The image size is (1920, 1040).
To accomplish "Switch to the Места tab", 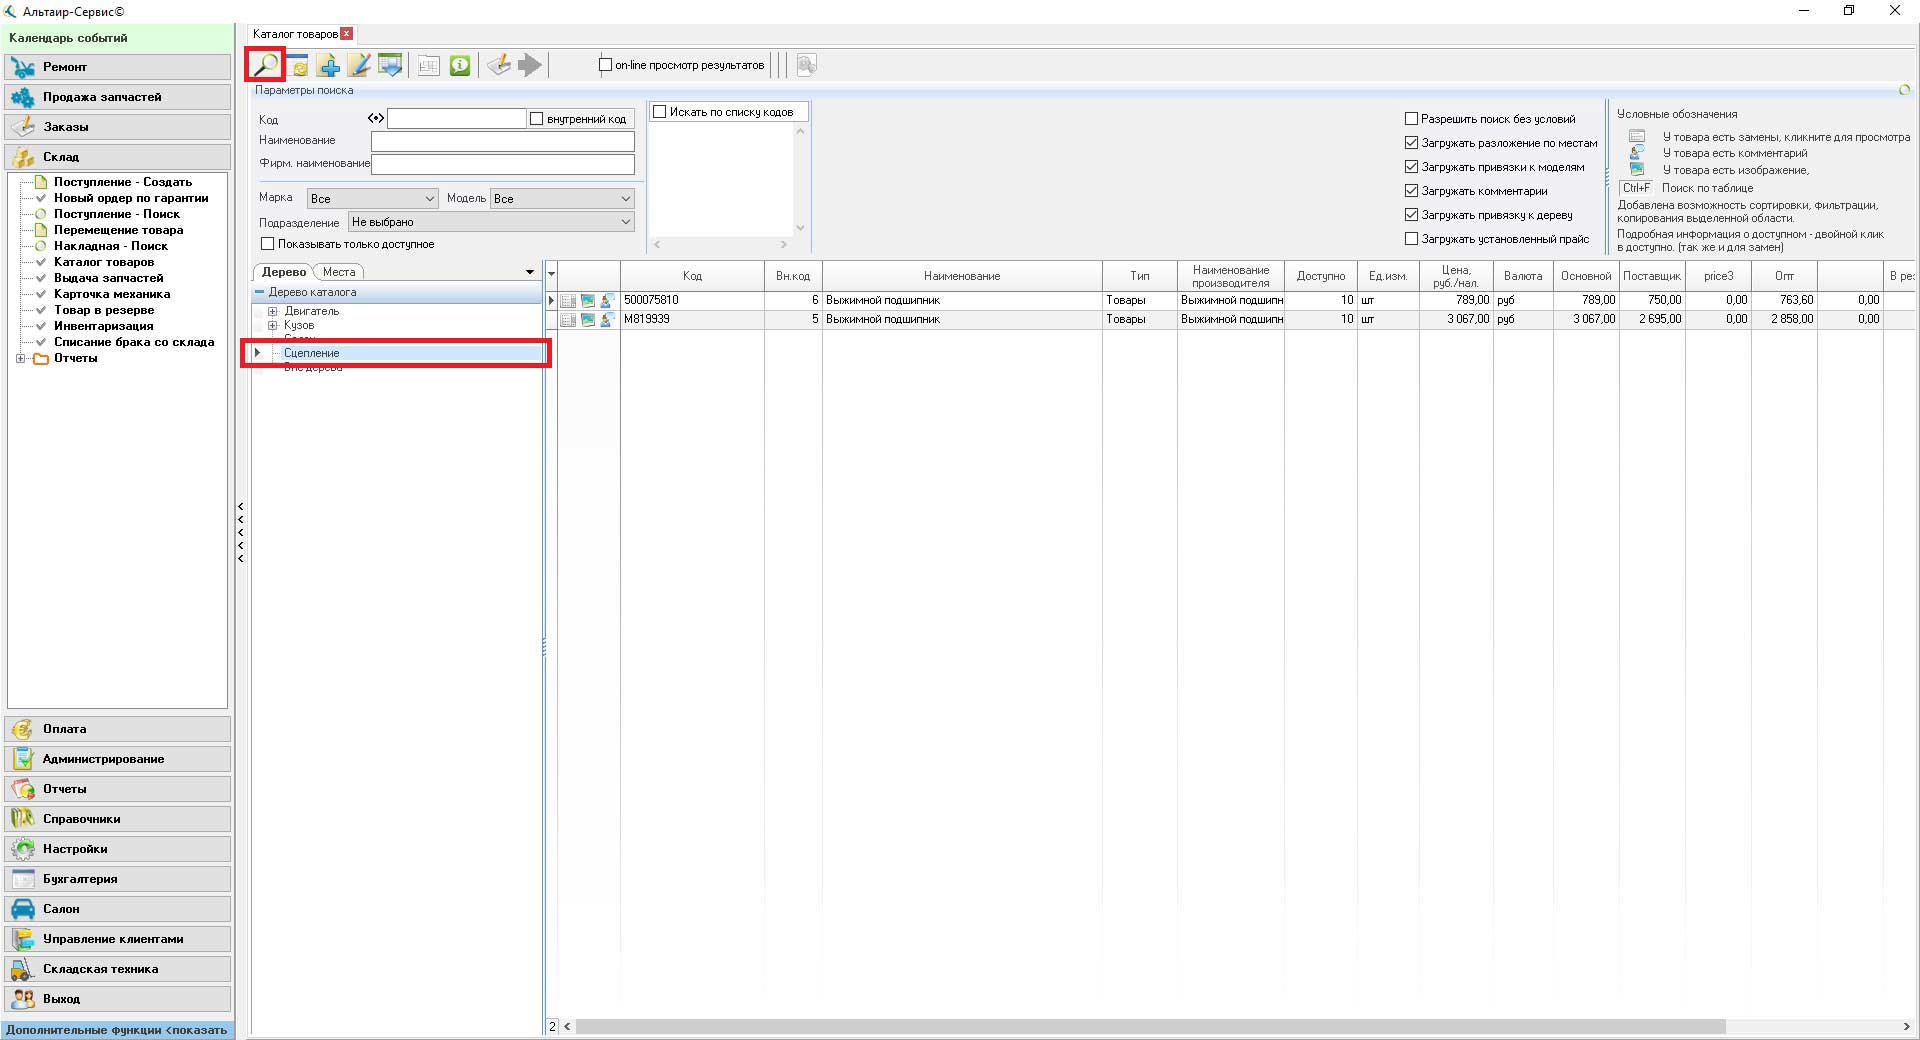I will coord(339,272).
